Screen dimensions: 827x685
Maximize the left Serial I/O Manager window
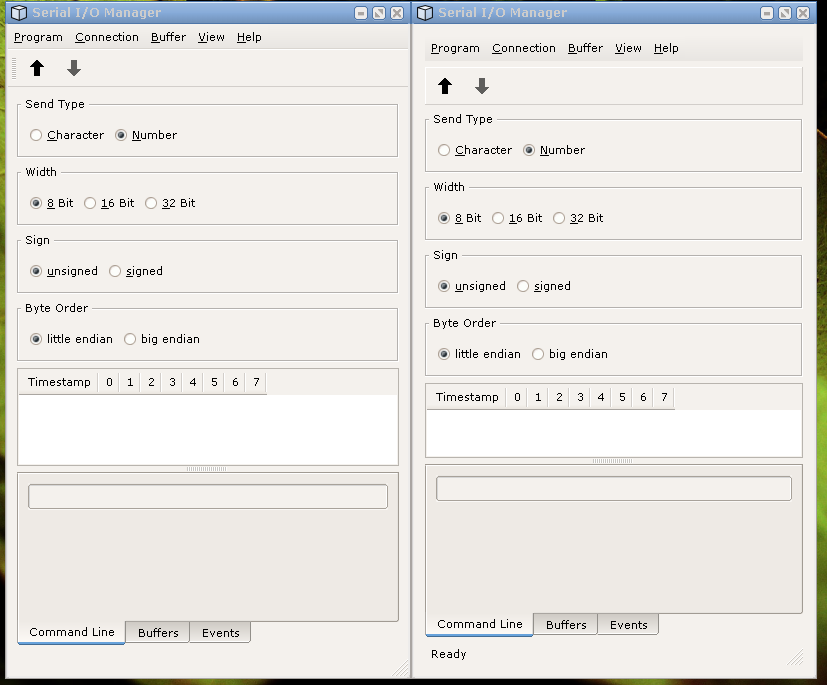(x=379, y=13)
